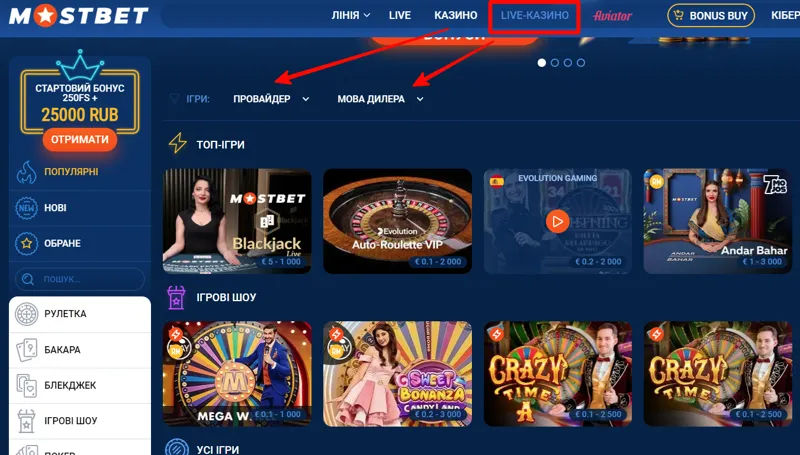Open the Andar Bahar game
This screenshot has height=455, width=800.
[718, 221]
